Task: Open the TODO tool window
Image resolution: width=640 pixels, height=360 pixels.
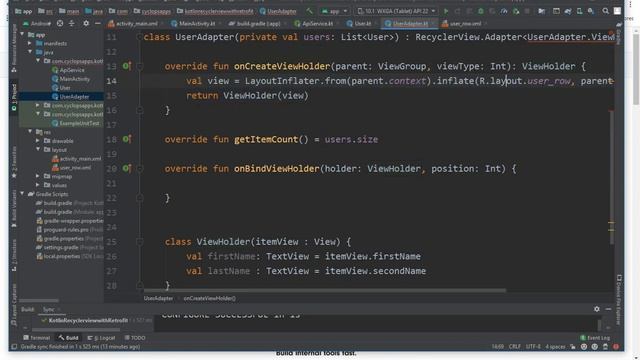Action: coord(135,338)
